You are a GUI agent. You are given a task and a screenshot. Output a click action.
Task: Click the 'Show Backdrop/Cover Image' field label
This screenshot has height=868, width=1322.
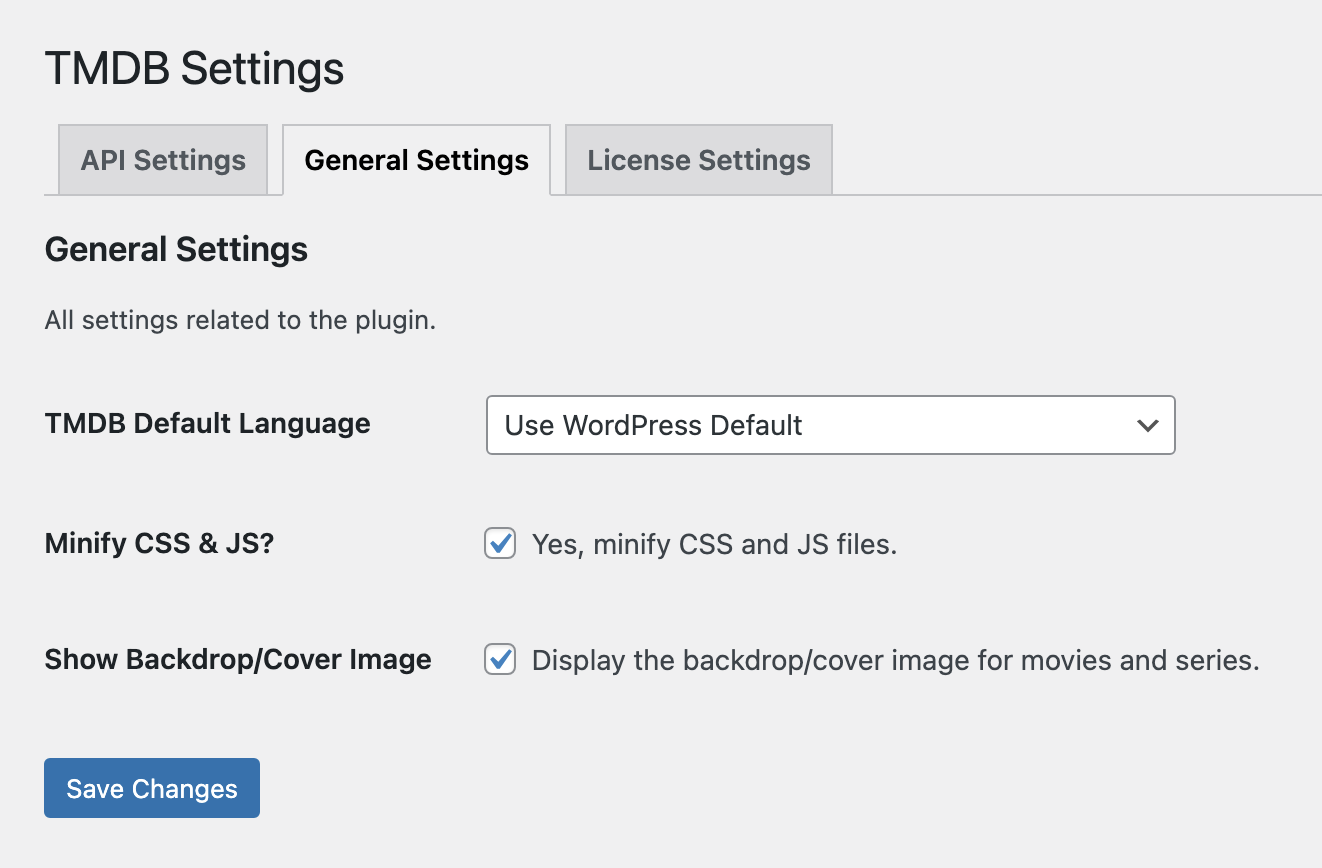point(238,660)
